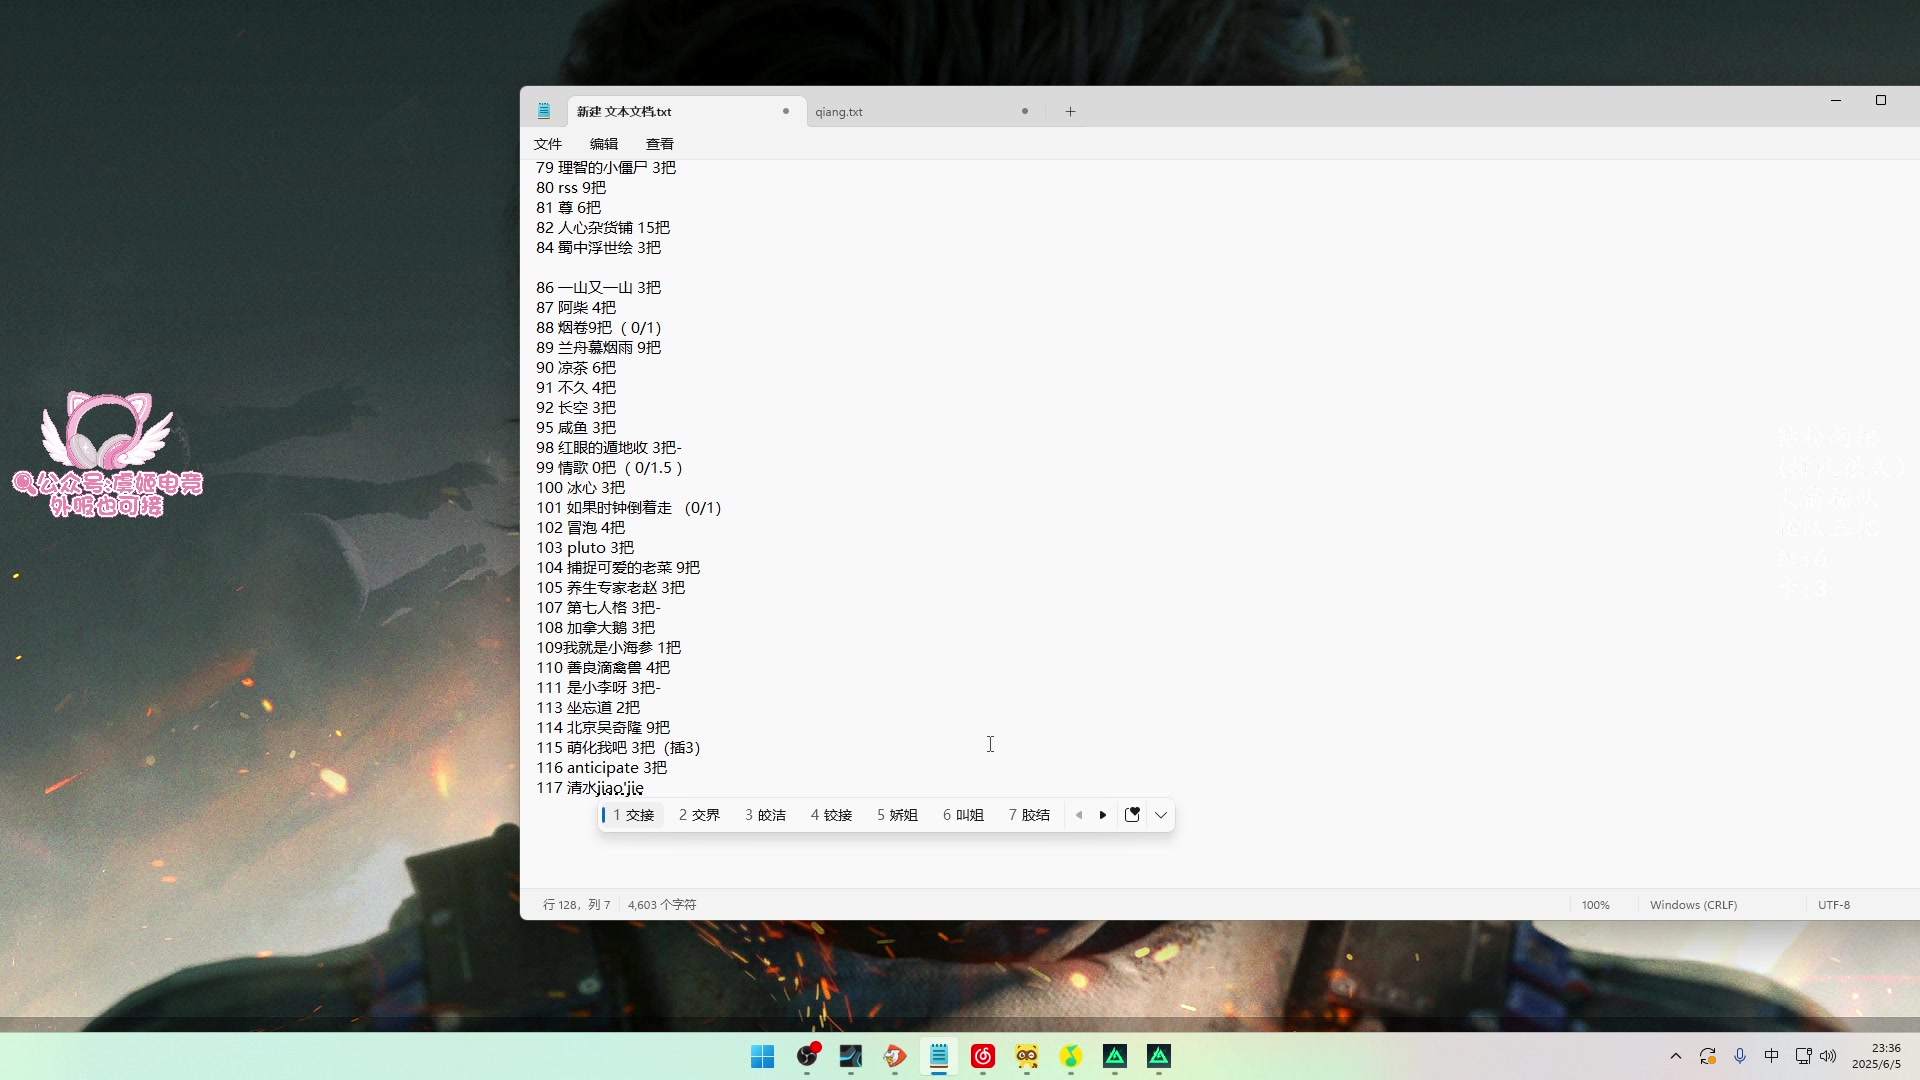Open the IME emoji panel icon
This screenshot has width=1920, height=1080.
tap(1132, 815)
